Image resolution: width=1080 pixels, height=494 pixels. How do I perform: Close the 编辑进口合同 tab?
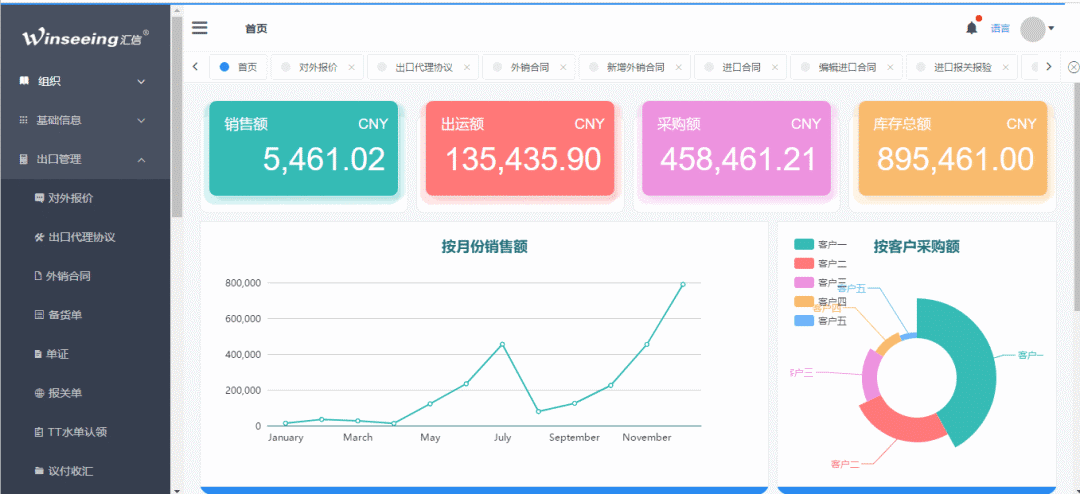[890, 67]
